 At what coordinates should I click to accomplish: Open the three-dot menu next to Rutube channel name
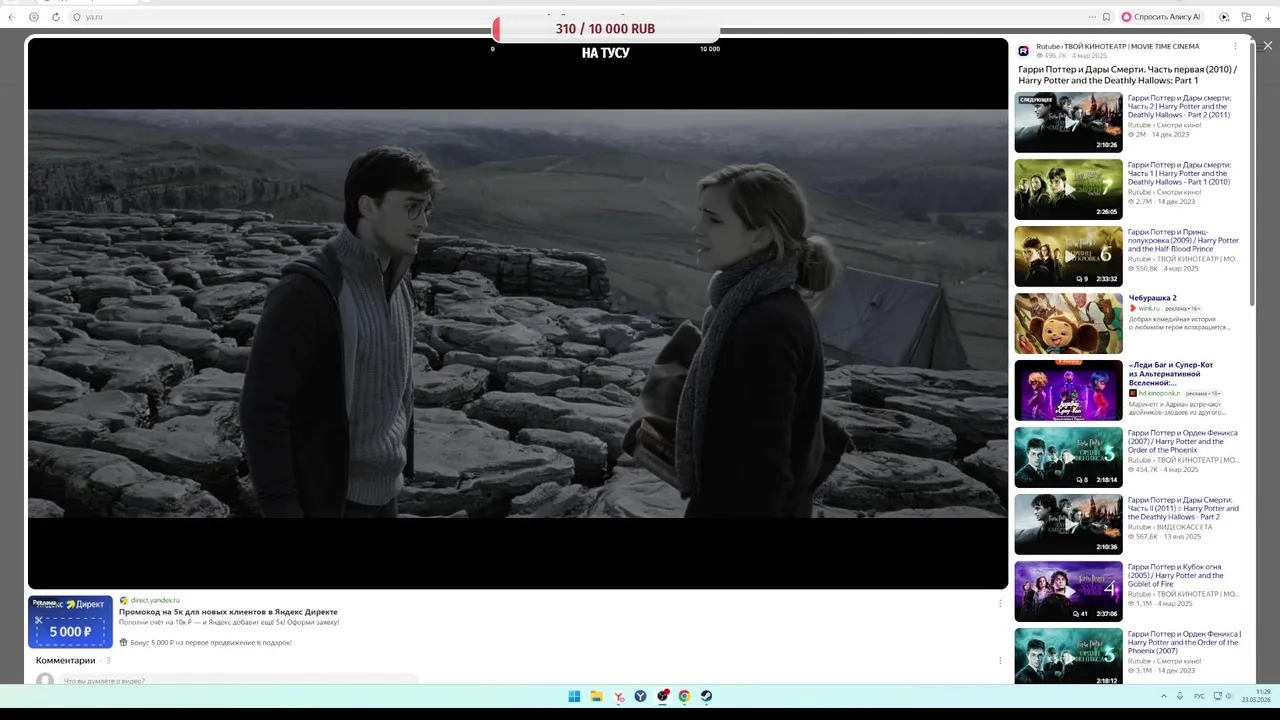[x=1235, y=46]
